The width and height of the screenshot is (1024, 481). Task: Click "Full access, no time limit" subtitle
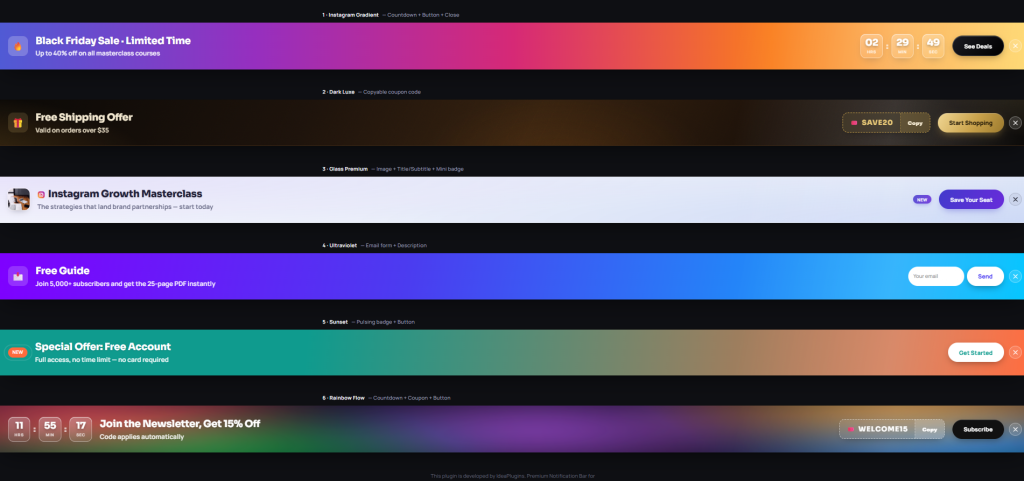pos(71,360)
